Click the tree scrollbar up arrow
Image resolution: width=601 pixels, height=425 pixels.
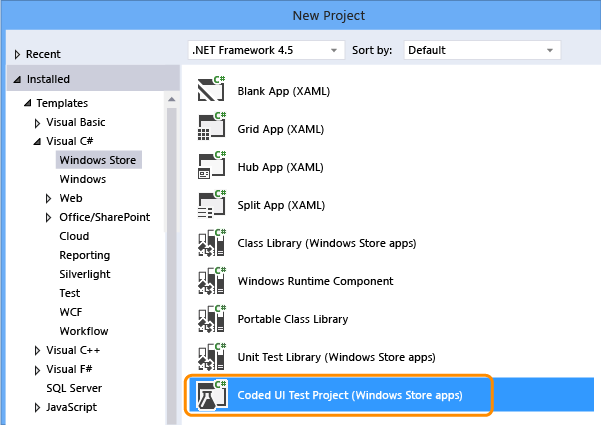point(172,100)
